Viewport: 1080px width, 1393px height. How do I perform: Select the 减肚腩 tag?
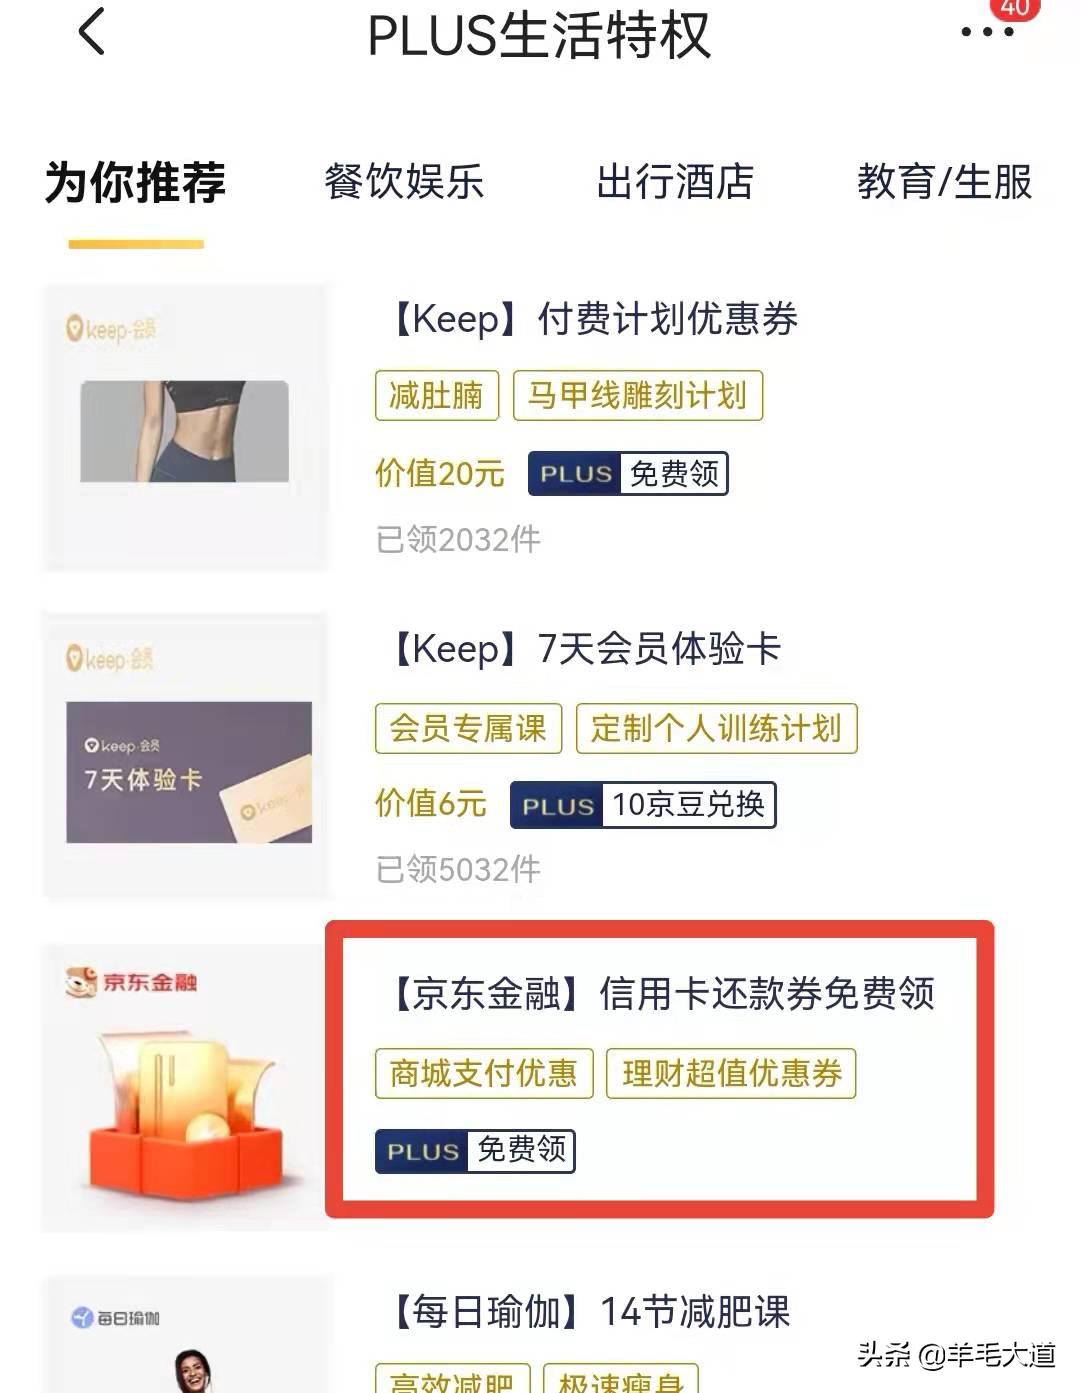point(436,395)
